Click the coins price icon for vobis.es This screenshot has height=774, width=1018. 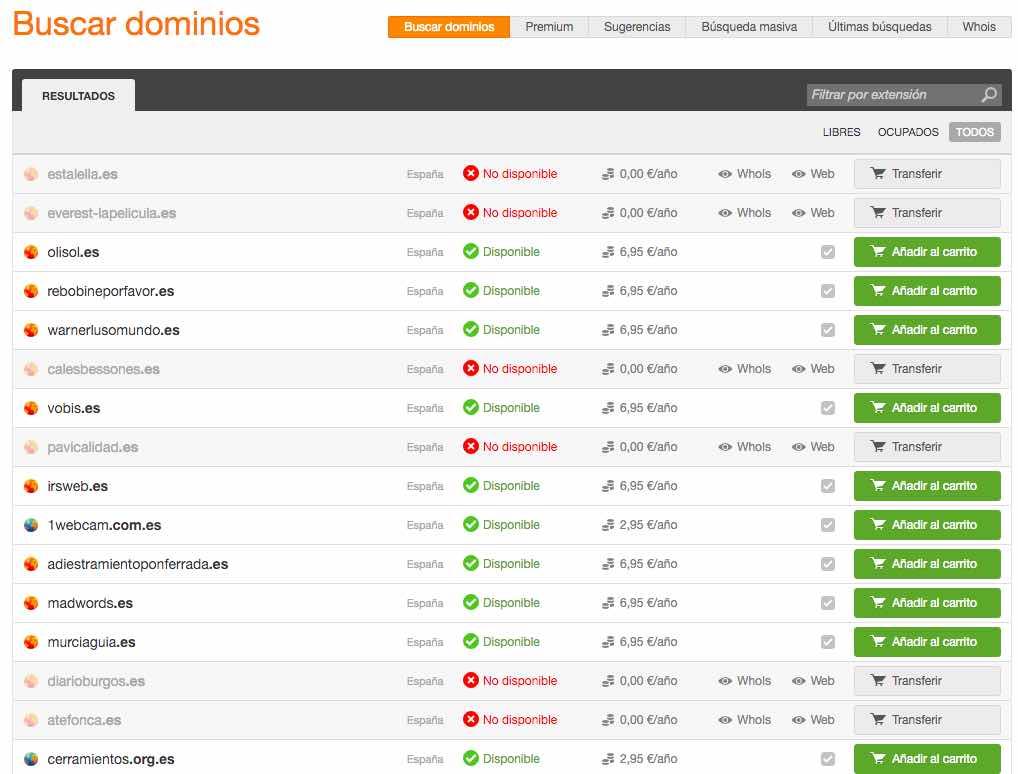pos(608,408)
